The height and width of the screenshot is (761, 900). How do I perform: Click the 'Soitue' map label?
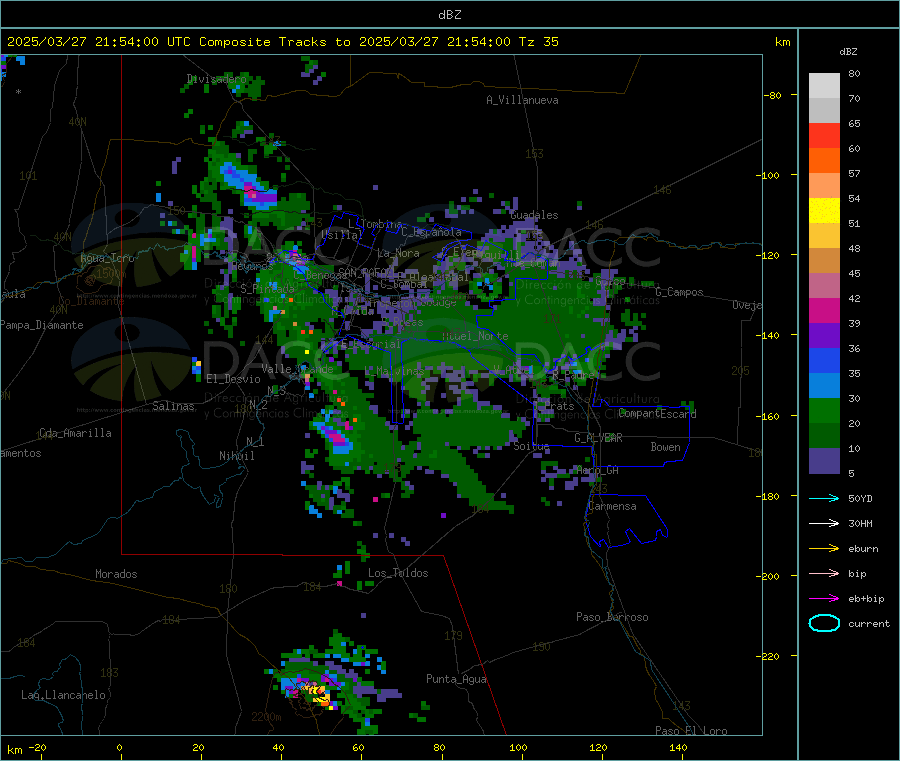click(531, 446)
